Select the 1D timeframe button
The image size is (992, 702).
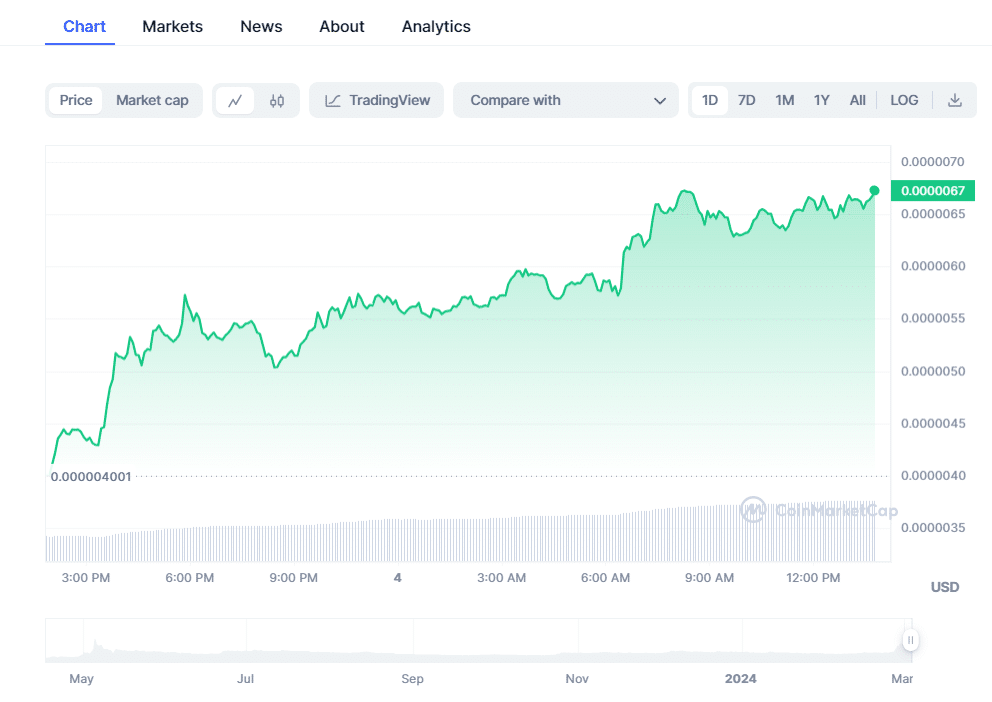(710, 100)
